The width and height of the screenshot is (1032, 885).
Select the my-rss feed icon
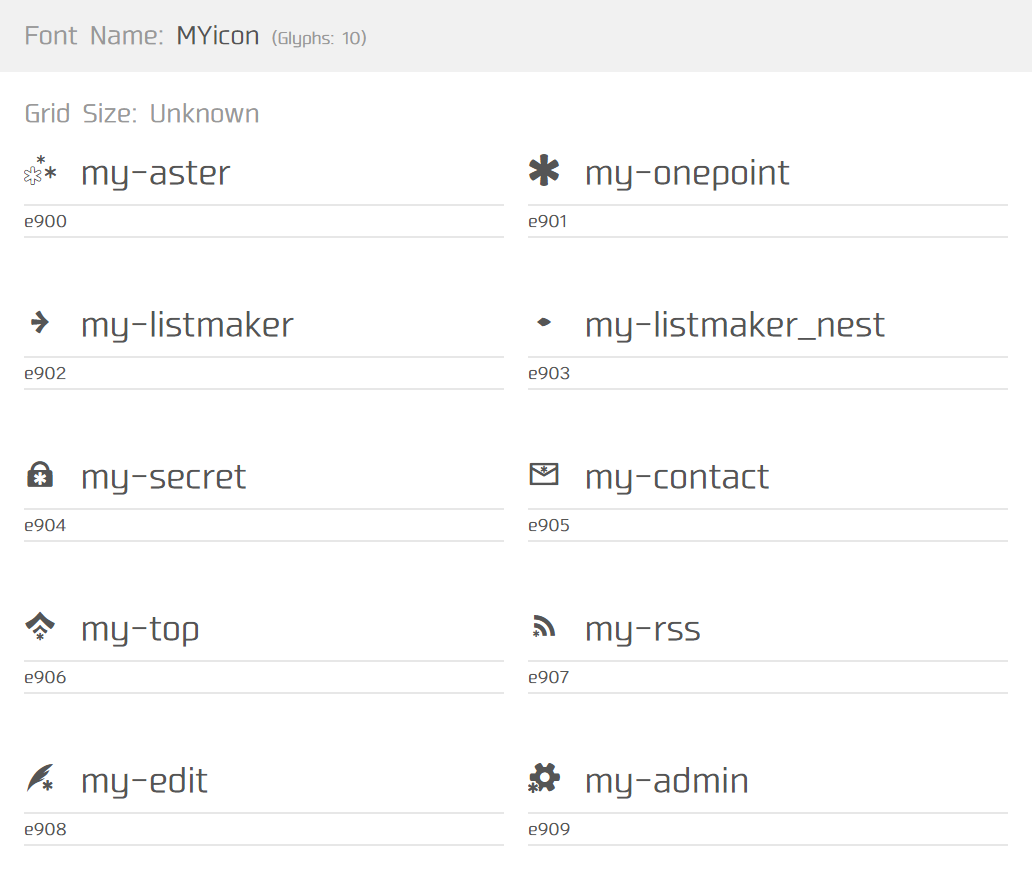coord(544,627)
